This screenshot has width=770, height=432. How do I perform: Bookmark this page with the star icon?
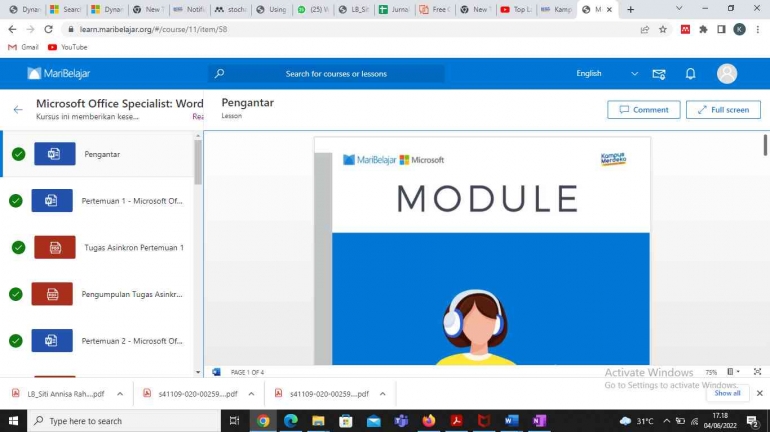pyautogui.click(x=662, y=29)
